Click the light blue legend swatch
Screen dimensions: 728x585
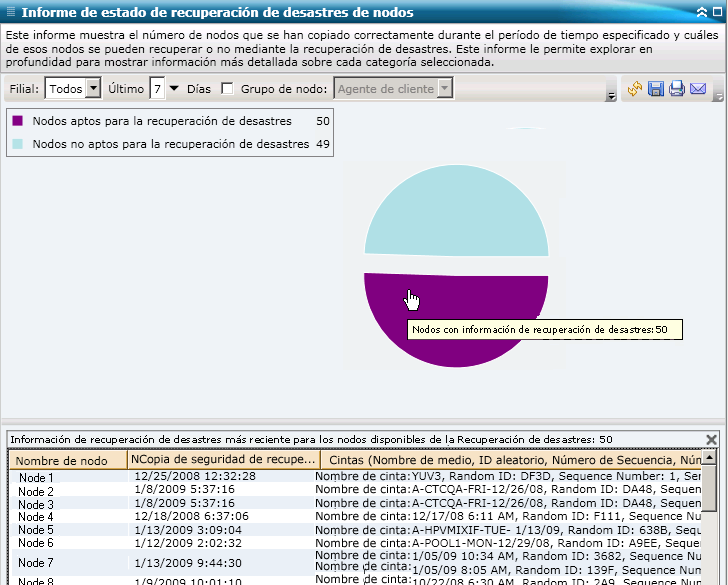click(18, 144)
